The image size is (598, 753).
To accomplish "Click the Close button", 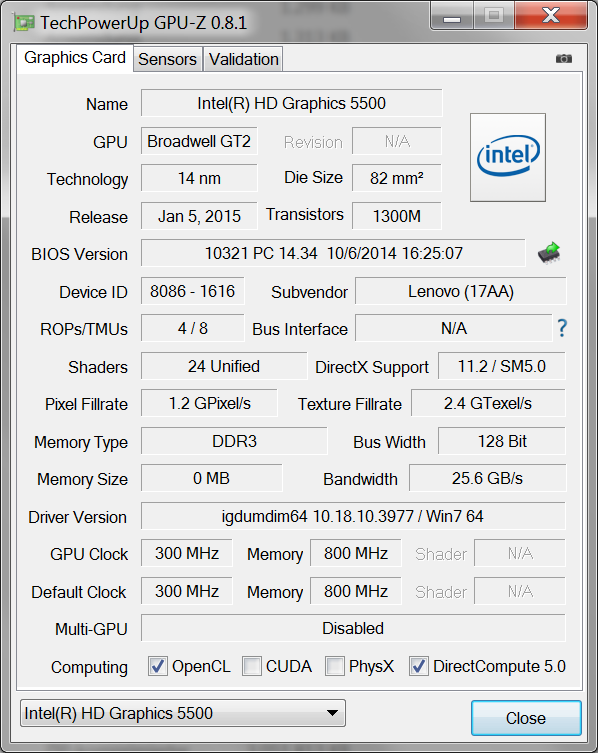I will click(526, 718).
